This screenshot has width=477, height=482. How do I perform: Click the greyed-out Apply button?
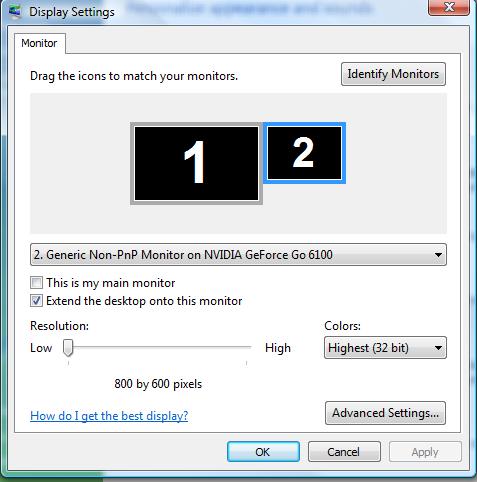pos(425,452)
